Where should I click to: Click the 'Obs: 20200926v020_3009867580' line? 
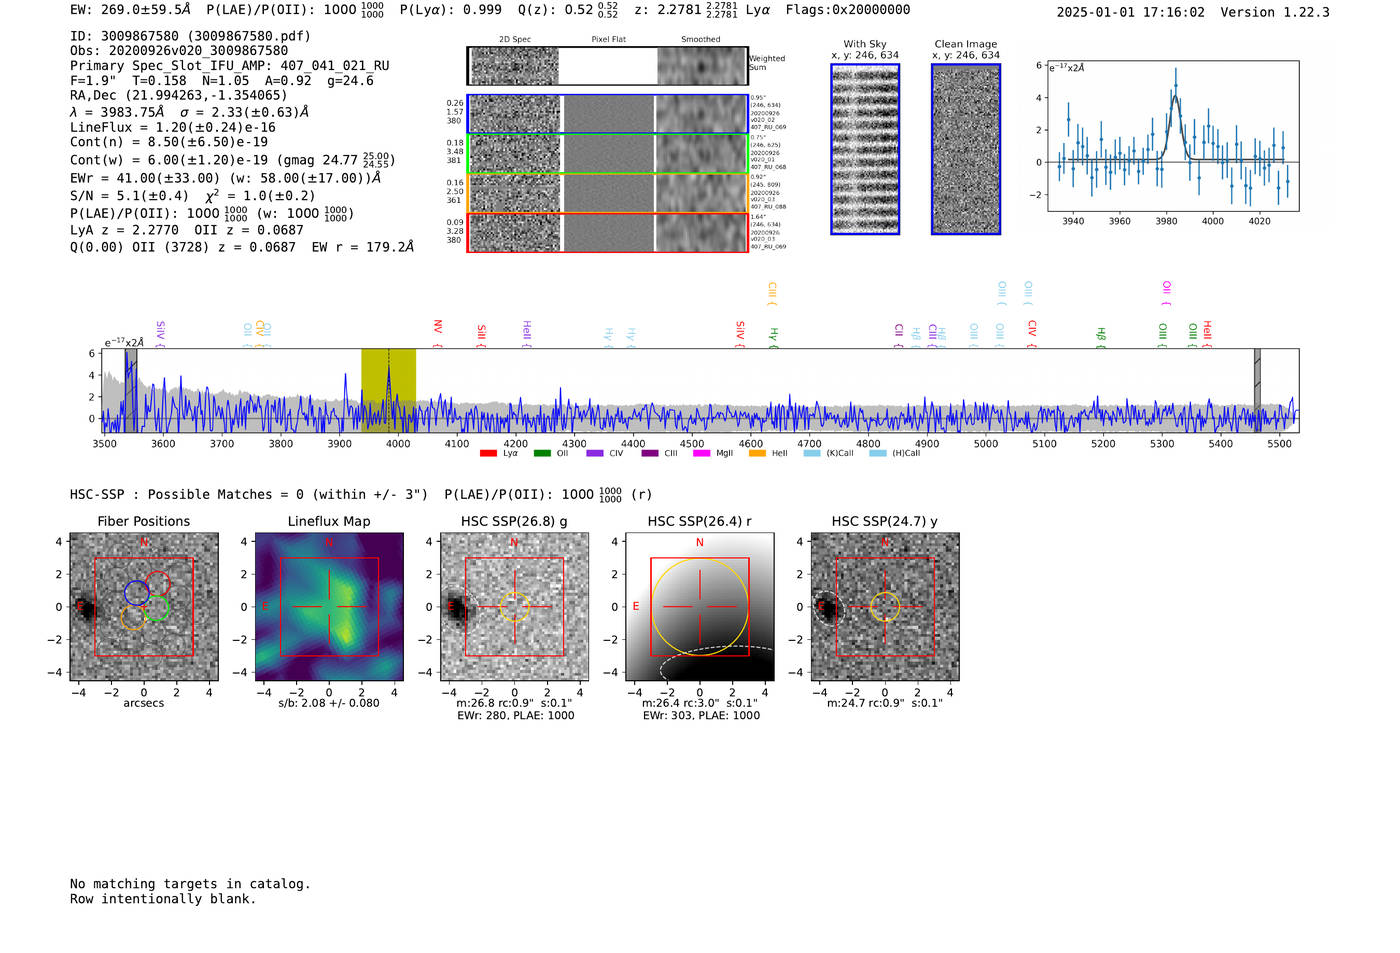coord(179,51)
